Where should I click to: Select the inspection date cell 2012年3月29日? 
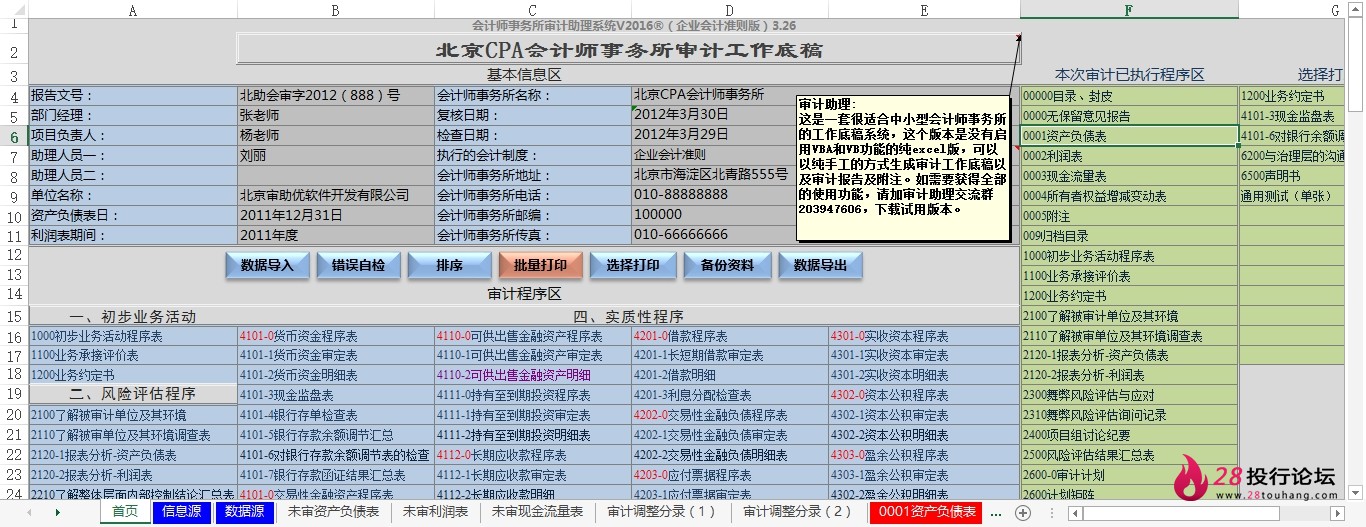click(729, 135)
